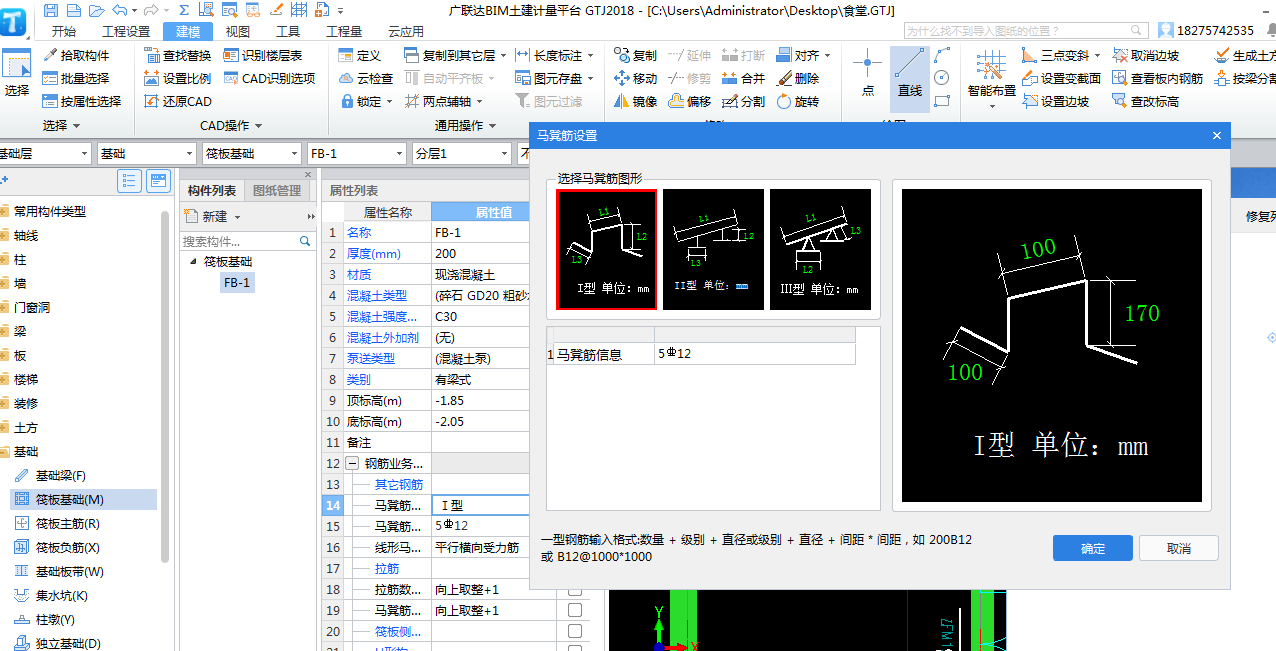
Task: Tick the checkbox in row 20 筏板侧
Action: (x=575, y=631)
